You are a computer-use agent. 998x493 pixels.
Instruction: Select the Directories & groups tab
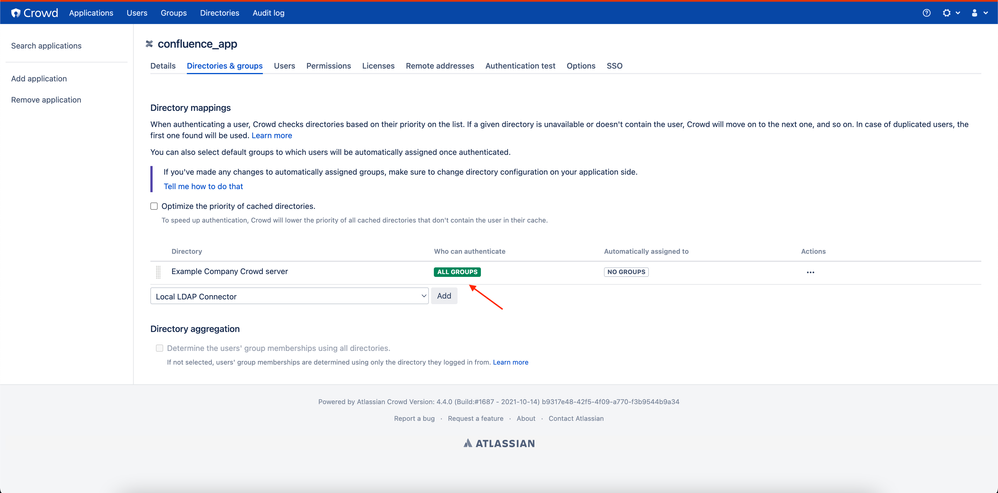[x=225, y=66]
